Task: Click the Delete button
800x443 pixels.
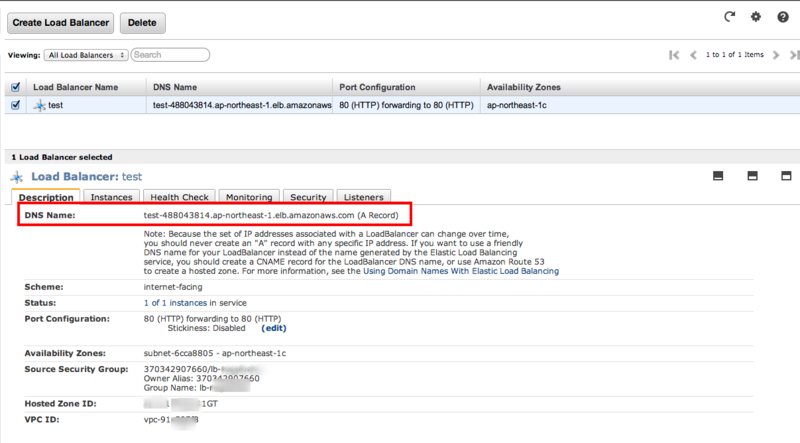Action: pos(142,23)
